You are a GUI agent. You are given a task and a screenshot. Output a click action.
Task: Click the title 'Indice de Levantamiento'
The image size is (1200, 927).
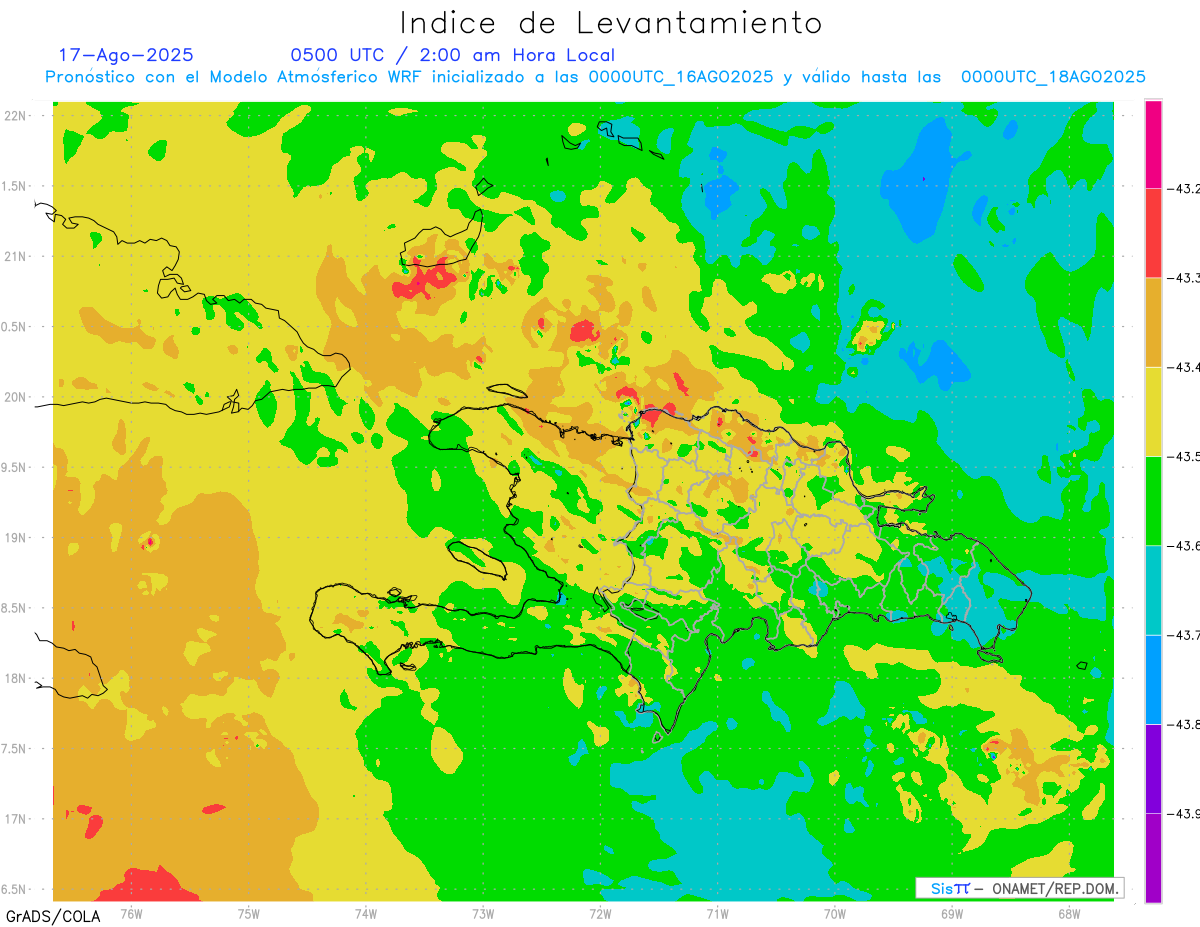point(611,22)
